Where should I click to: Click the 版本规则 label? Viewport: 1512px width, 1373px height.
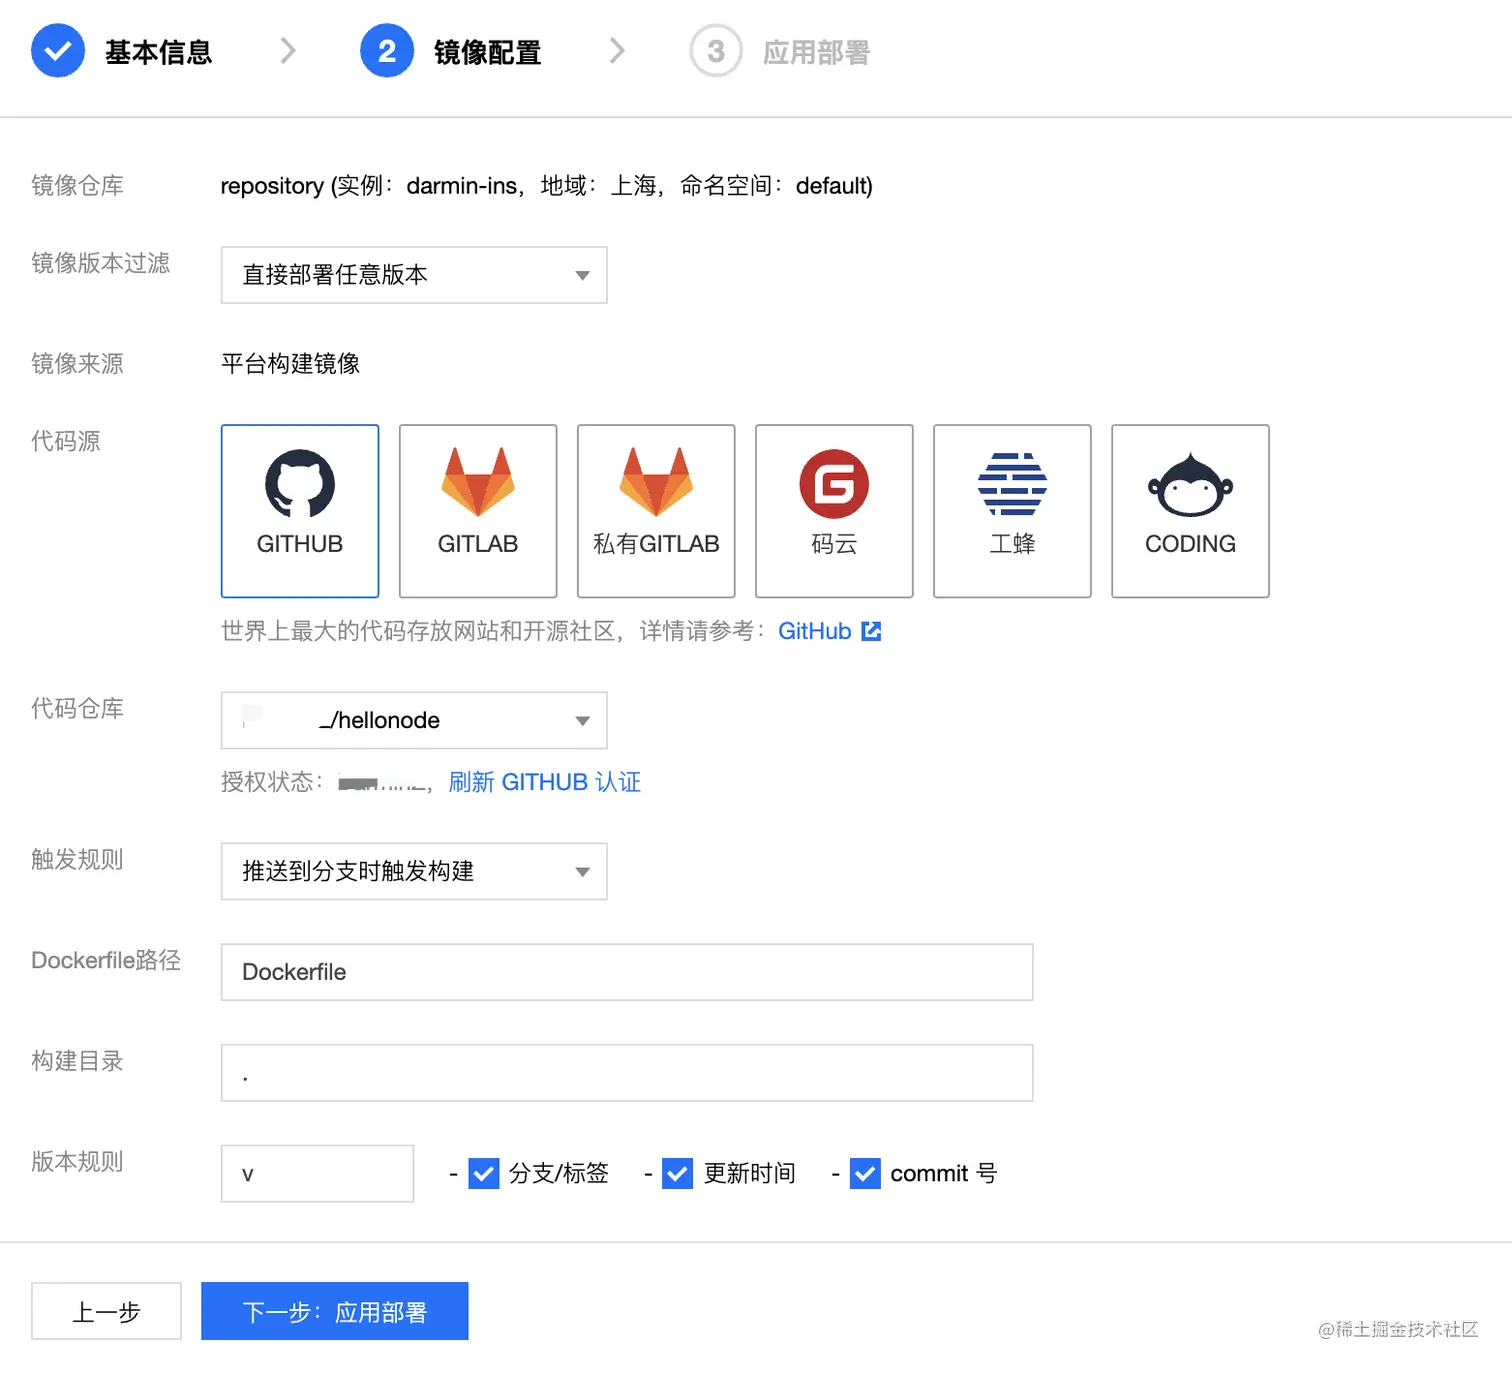click(78, 1161)
